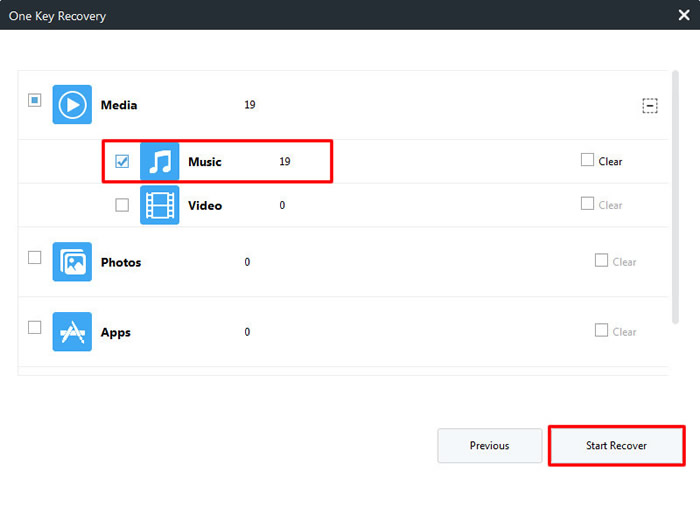Viewport: 700px width, 507px height.
Task: Click the Media play icon
Action: click(72, 104)
